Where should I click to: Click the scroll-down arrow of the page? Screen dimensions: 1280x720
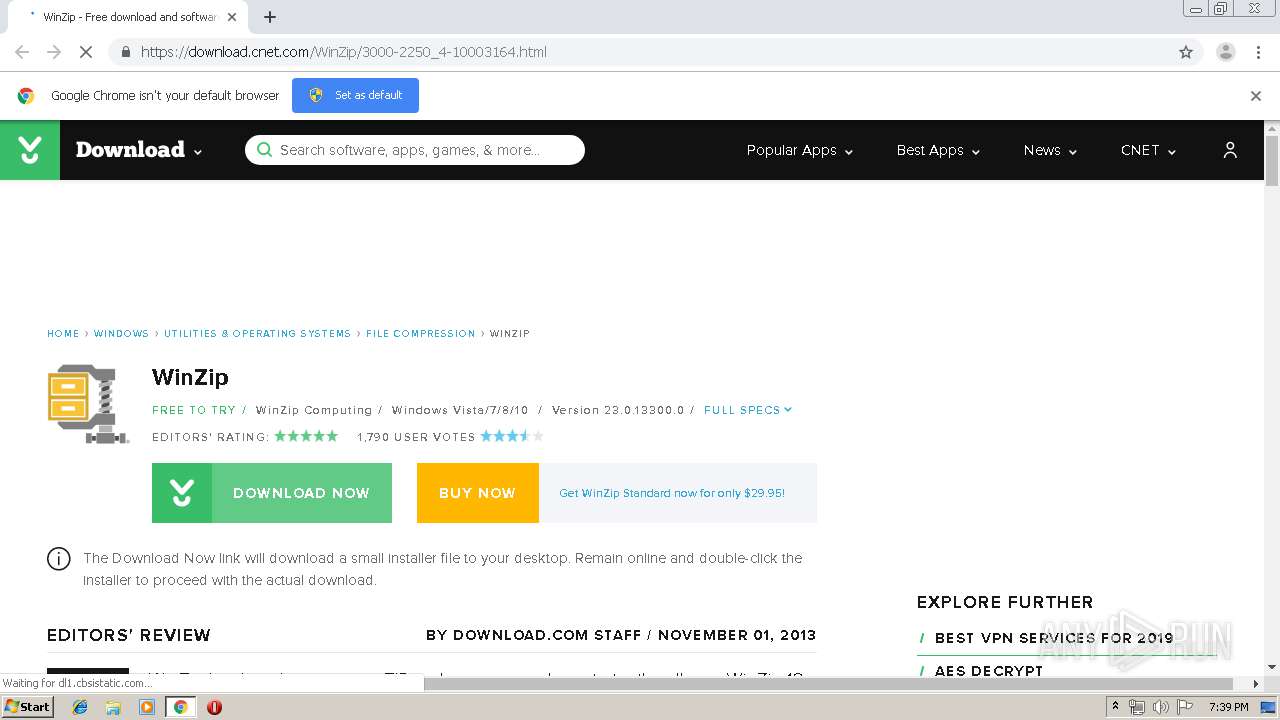pyautogui.click(x=1272, y=667)
